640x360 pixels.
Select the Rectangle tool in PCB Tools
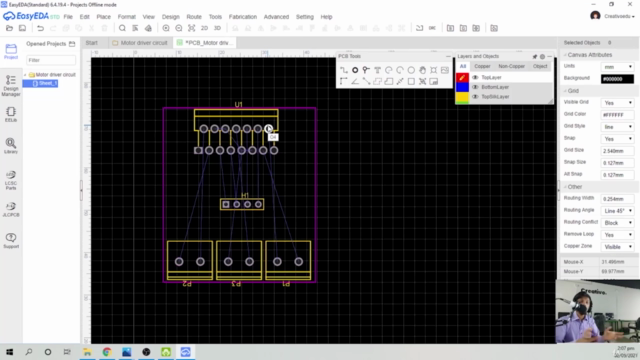pos(411,81)
